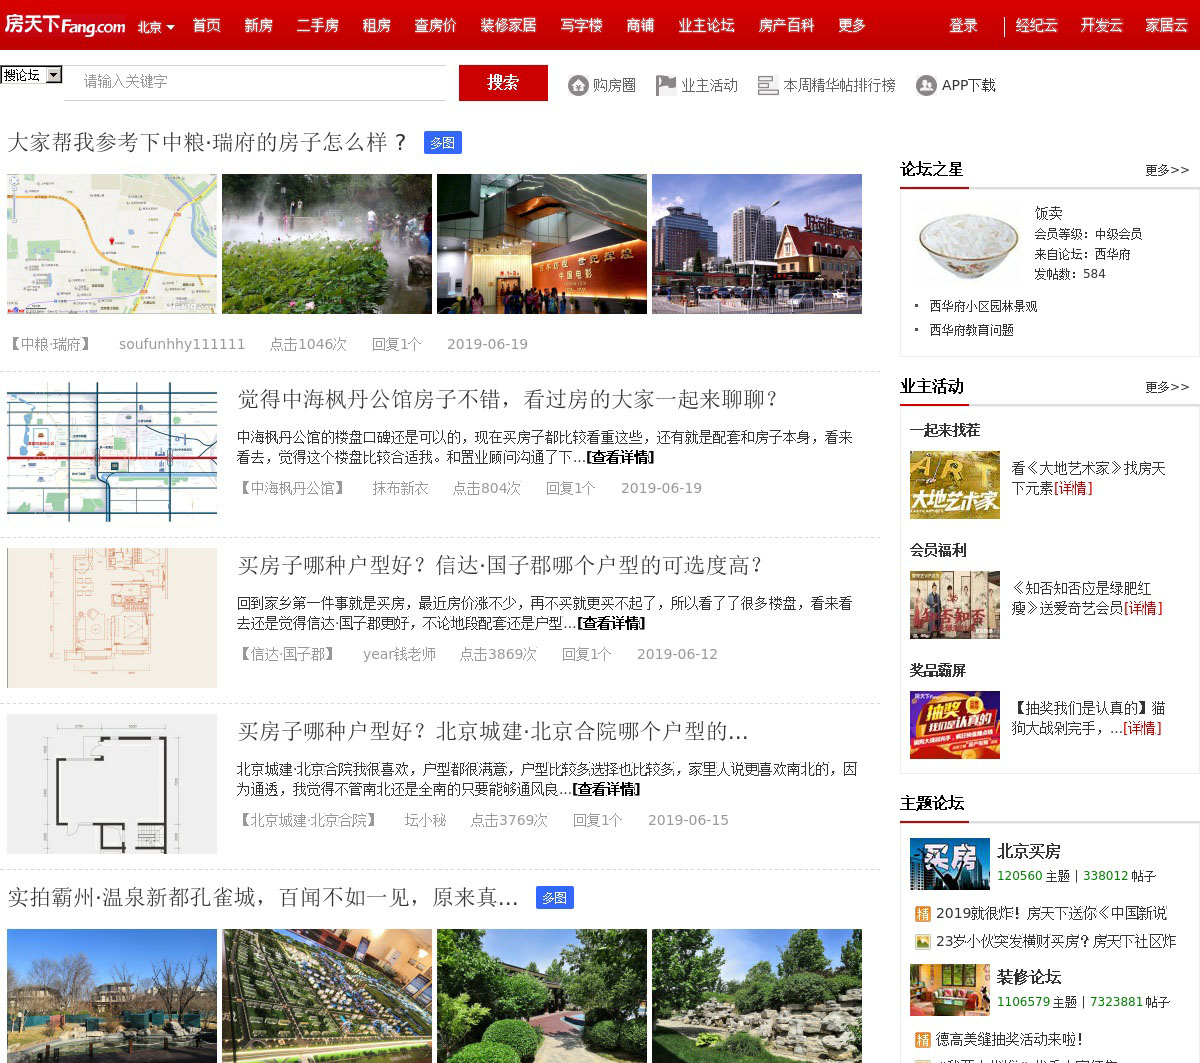This screenshot has width=1200, height=1063.
Task: Open the 搜论坛 search type dropdown
Action: 31,75
